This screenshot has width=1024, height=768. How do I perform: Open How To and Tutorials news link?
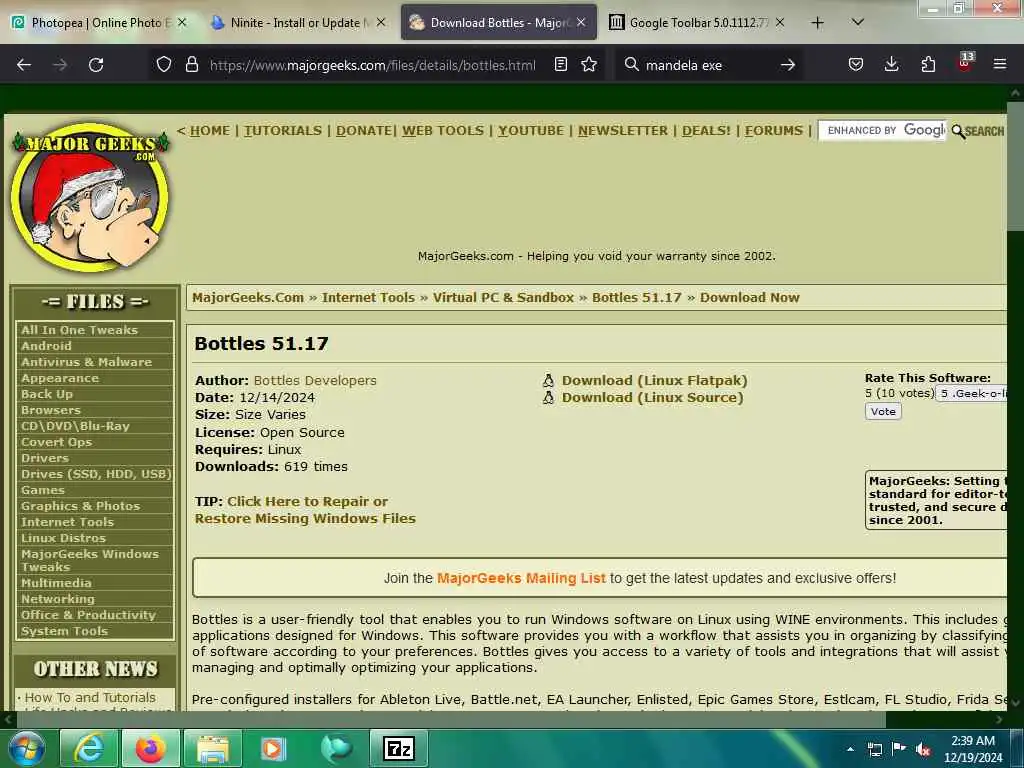click(x=90, y=697)
